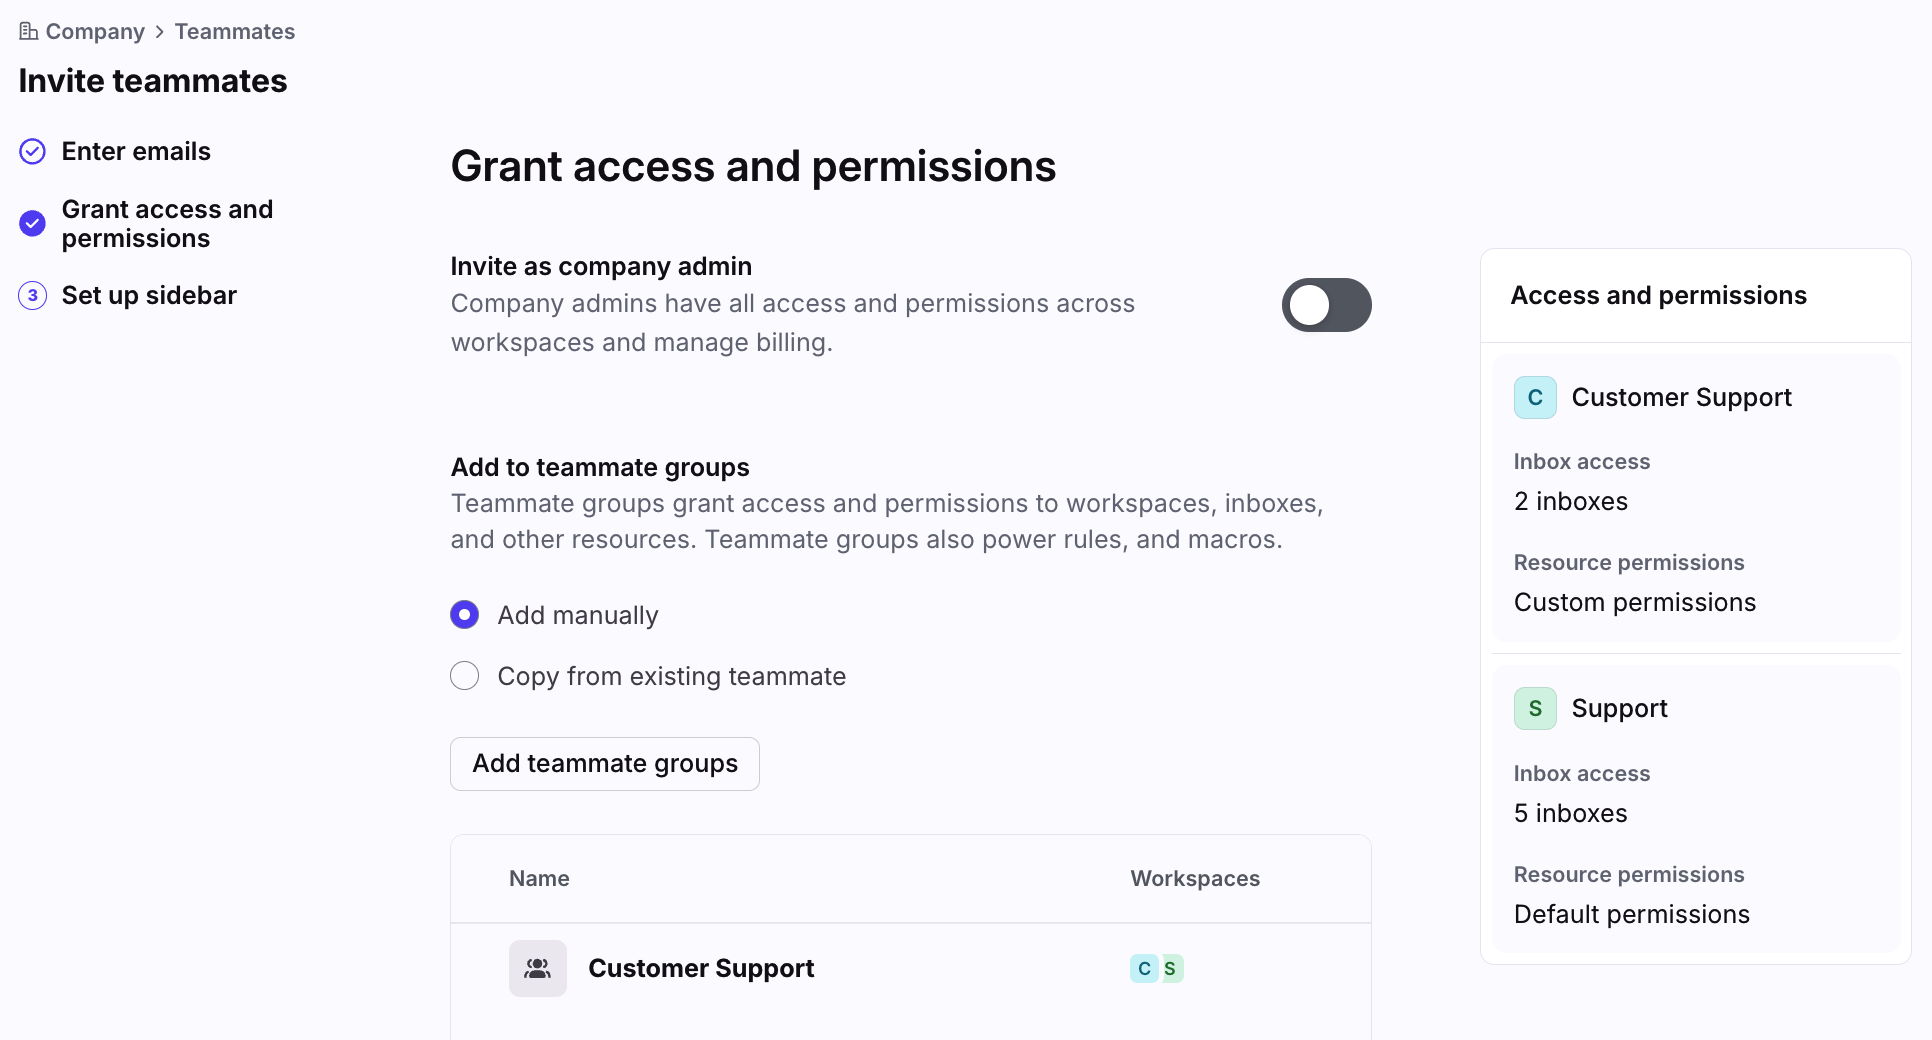Go to the Enter emails step
Image resolution: width=1932 pixels, height=1040 pixels.
[136, 152]
